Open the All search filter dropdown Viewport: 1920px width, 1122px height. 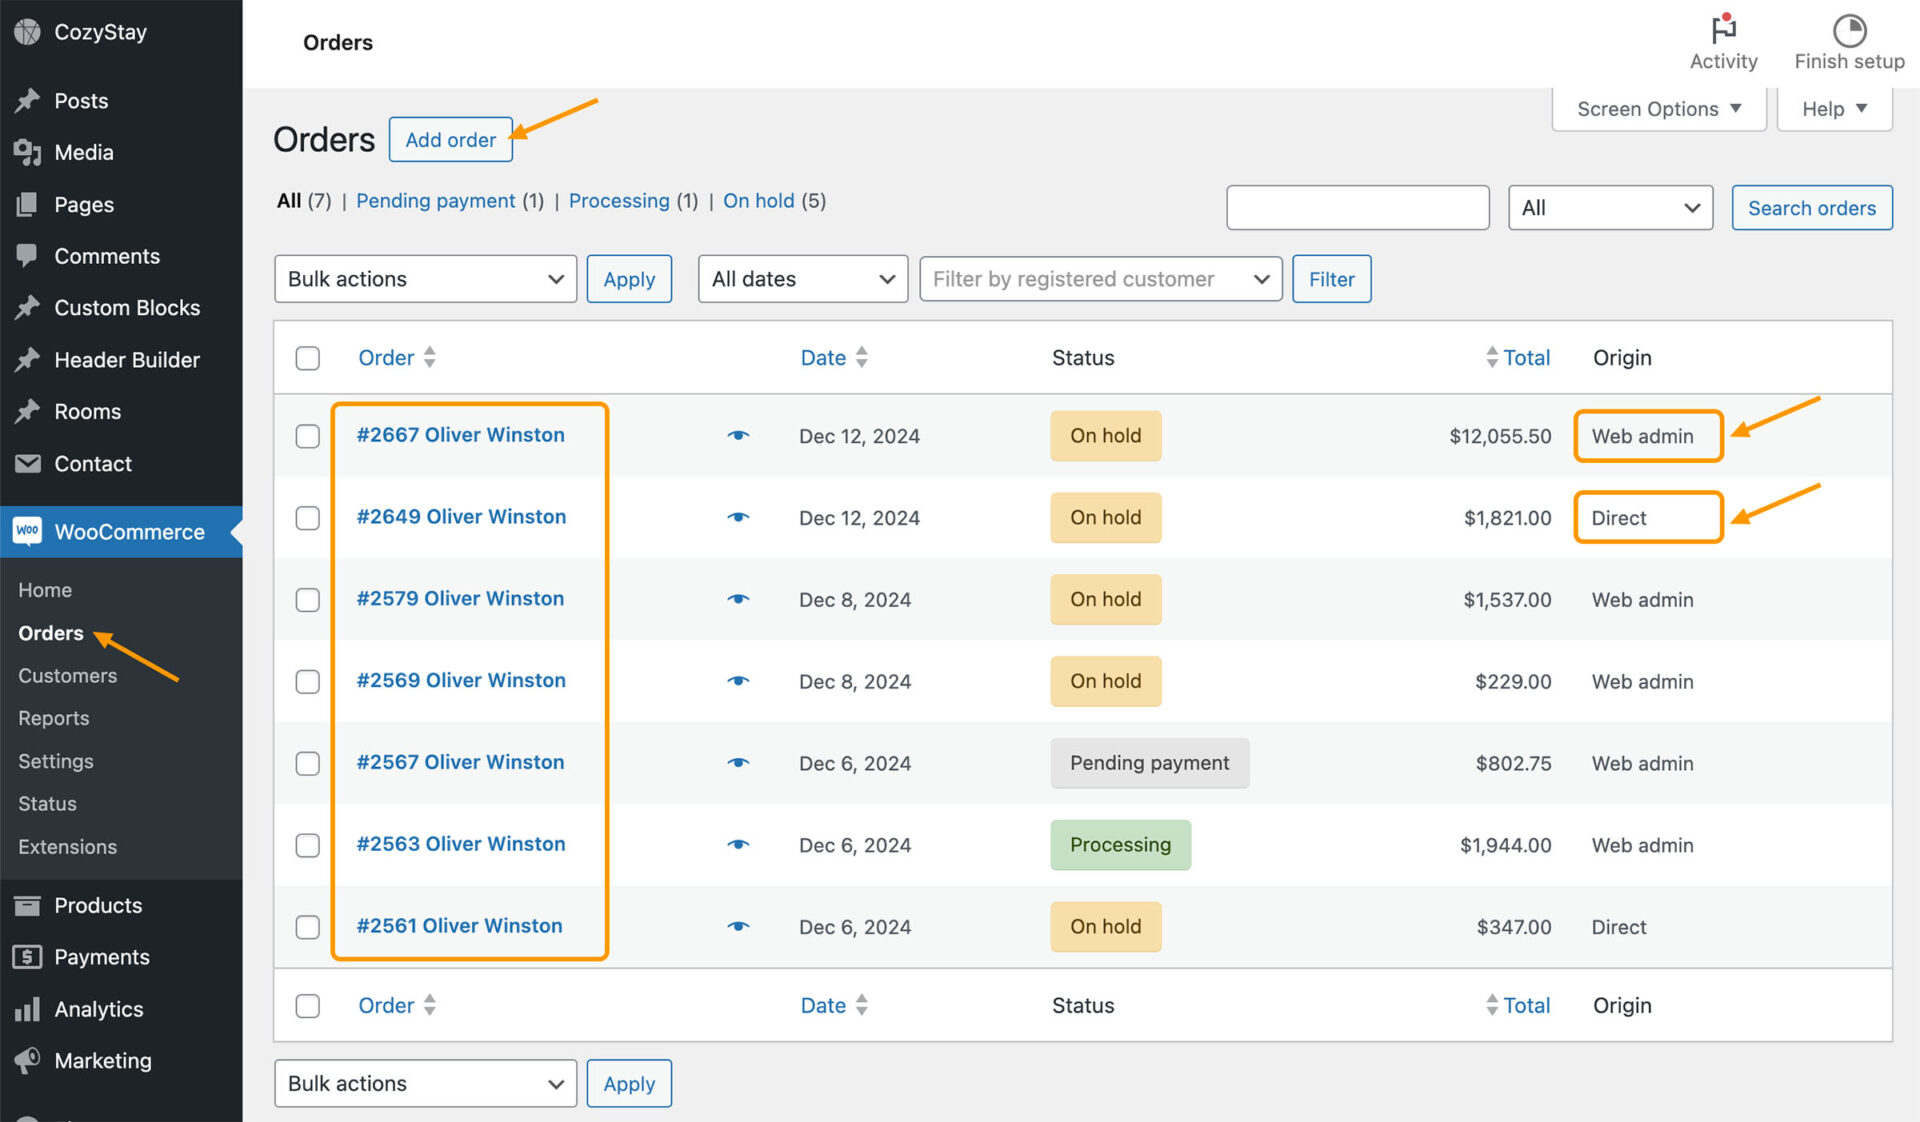[1610, 208]
